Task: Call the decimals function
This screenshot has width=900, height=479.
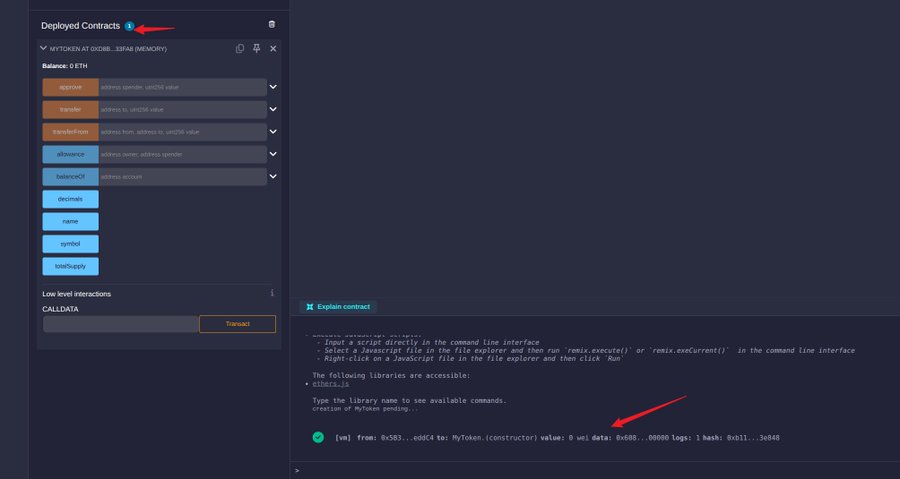Action: (x=71, y=199)
